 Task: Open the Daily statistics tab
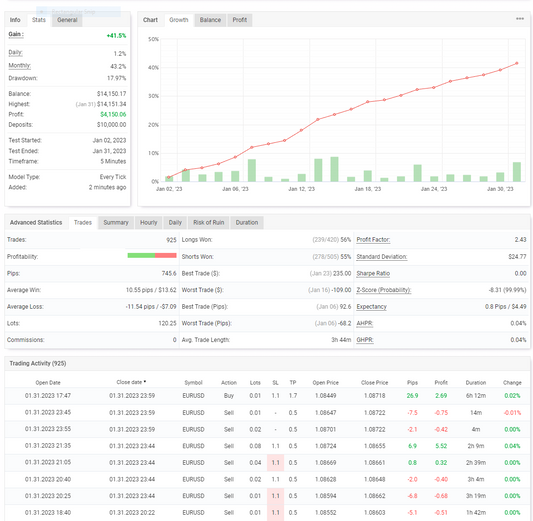pos(175,223)
